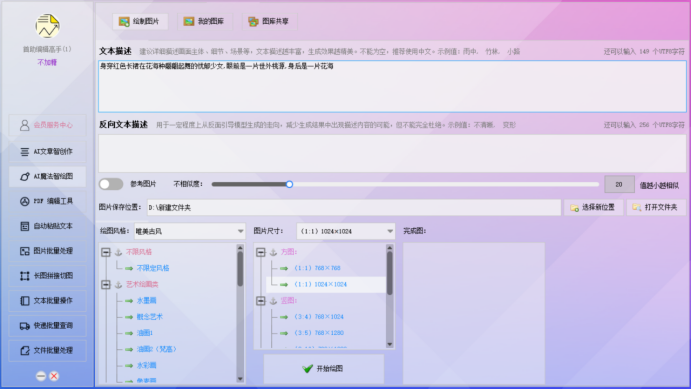Viewport: 692px width, 389px height.
Task: Click the 艺术绘画类 category label
Action: point(142,285)
